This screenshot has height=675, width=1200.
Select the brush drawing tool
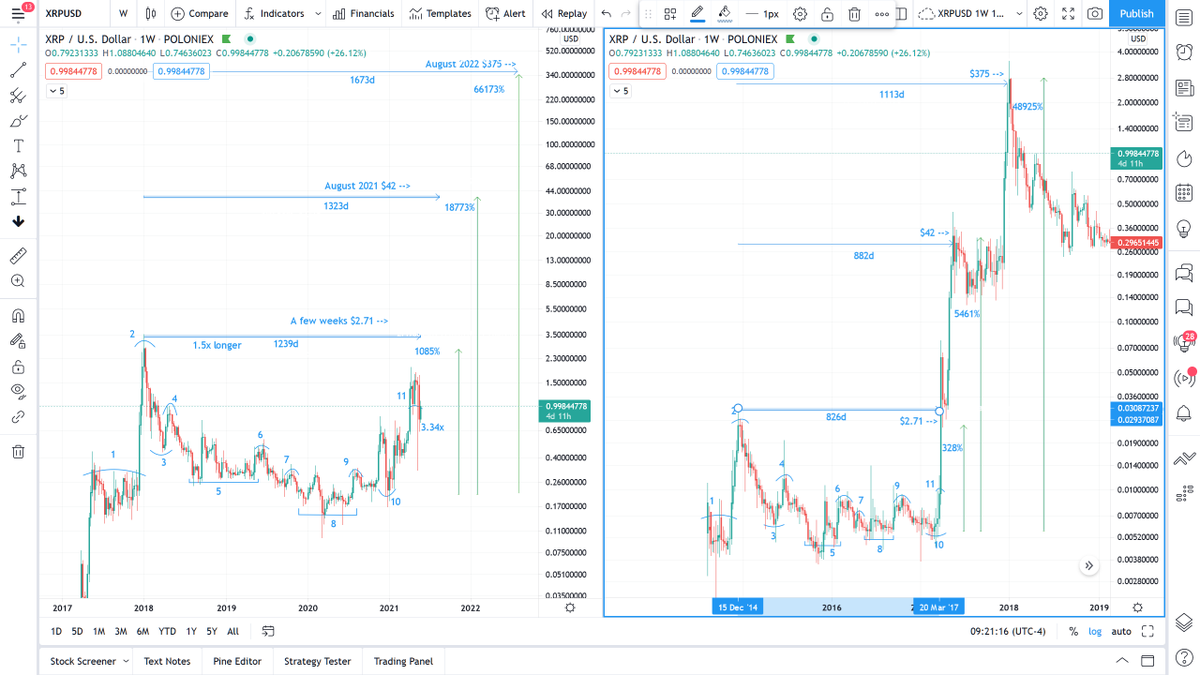point(18,121)
